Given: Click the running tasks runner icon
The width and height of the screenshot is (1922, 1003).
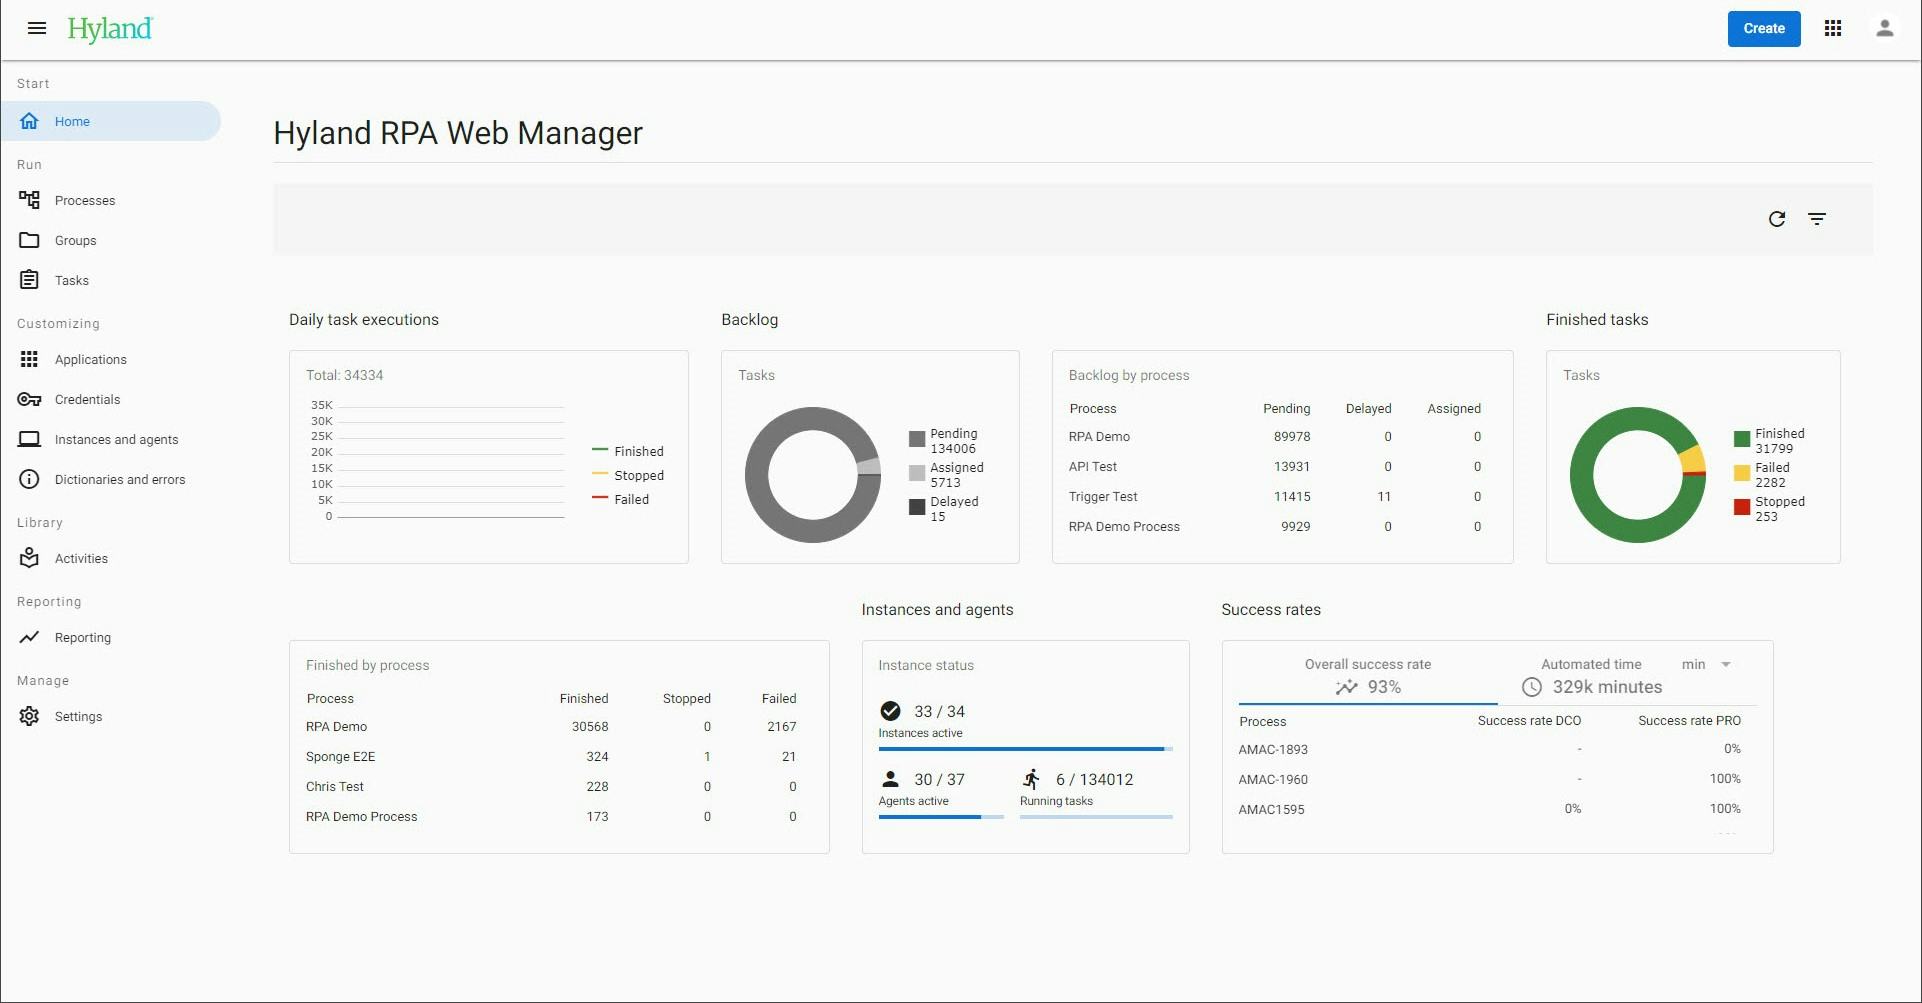Looking at the screenshot, I should (1031, 779).
